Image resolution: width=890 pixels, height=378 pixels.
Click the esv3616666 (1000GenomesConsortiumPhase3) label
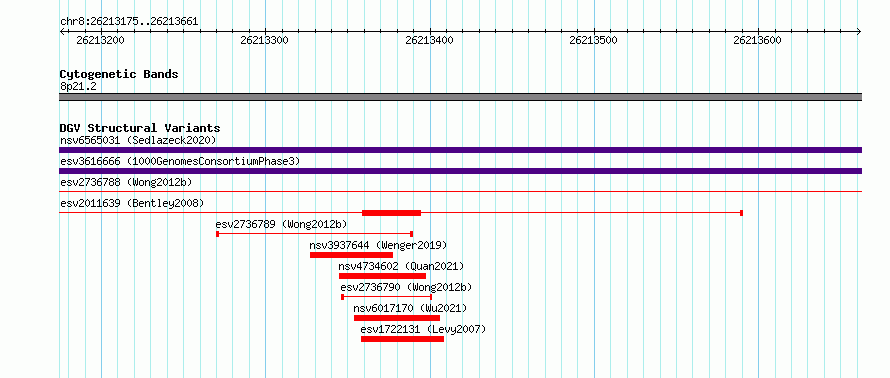pos(180,161)
